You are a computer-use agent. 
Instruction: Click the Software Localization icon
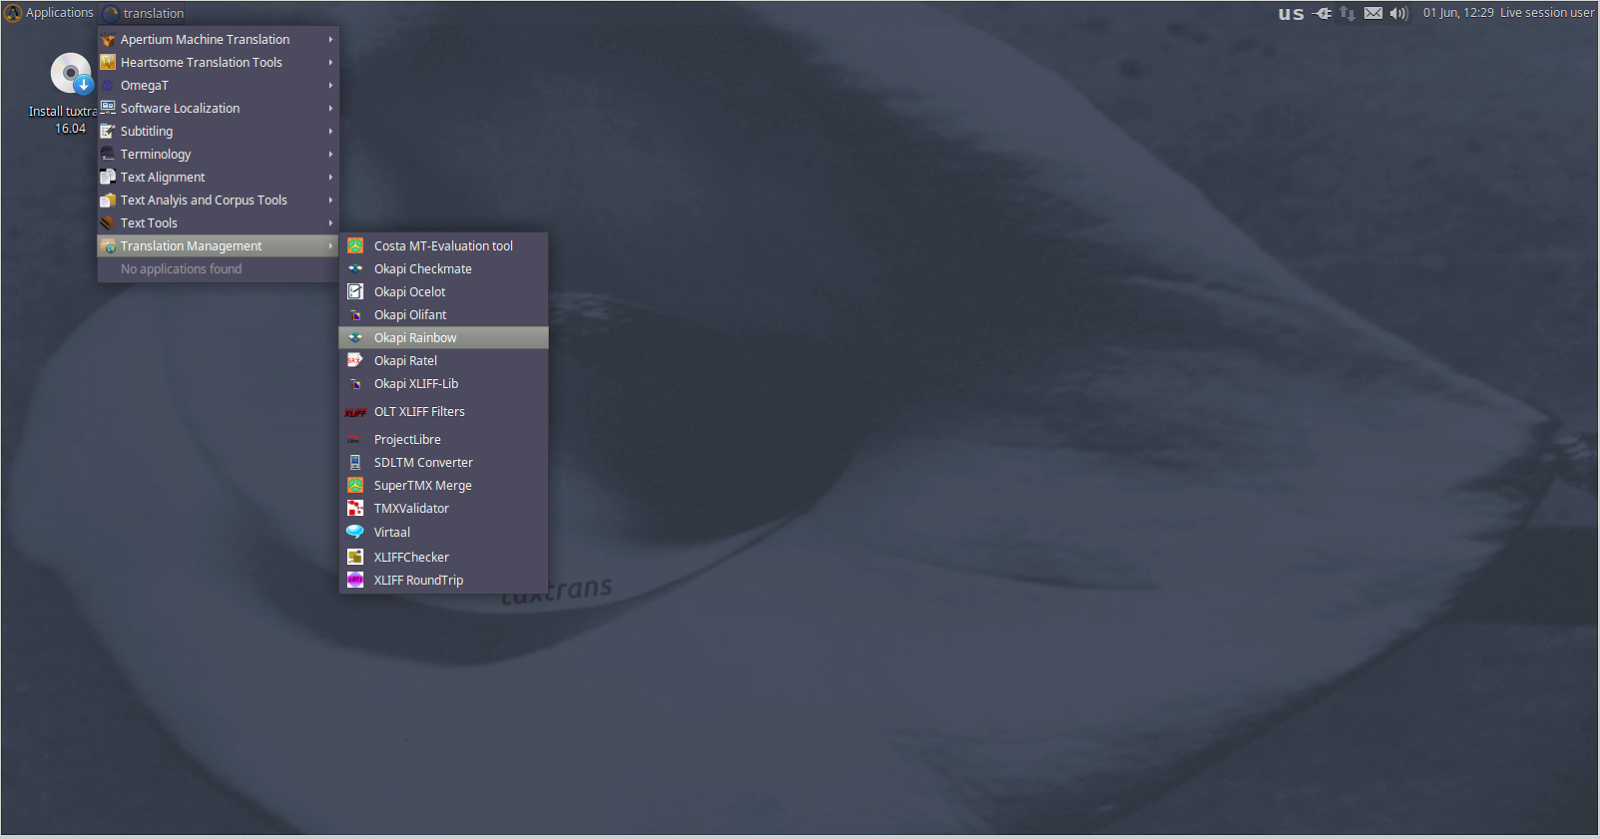click(108, 108)
